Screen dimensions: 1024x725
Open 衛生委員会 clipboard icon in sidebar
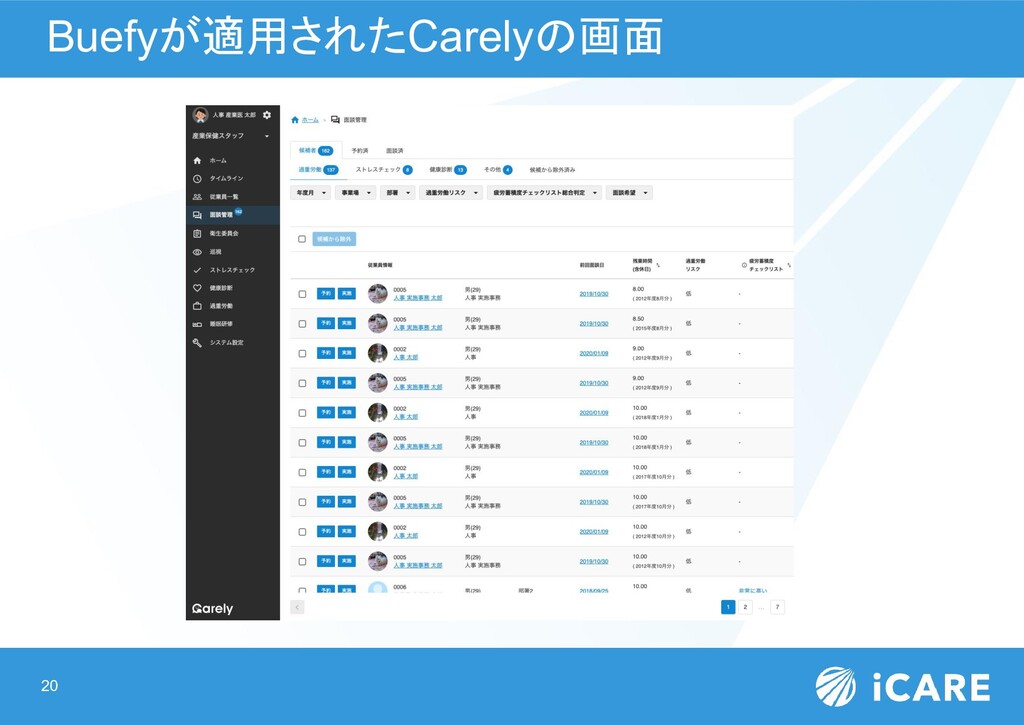pyautogui.click(x=197, y=233)
